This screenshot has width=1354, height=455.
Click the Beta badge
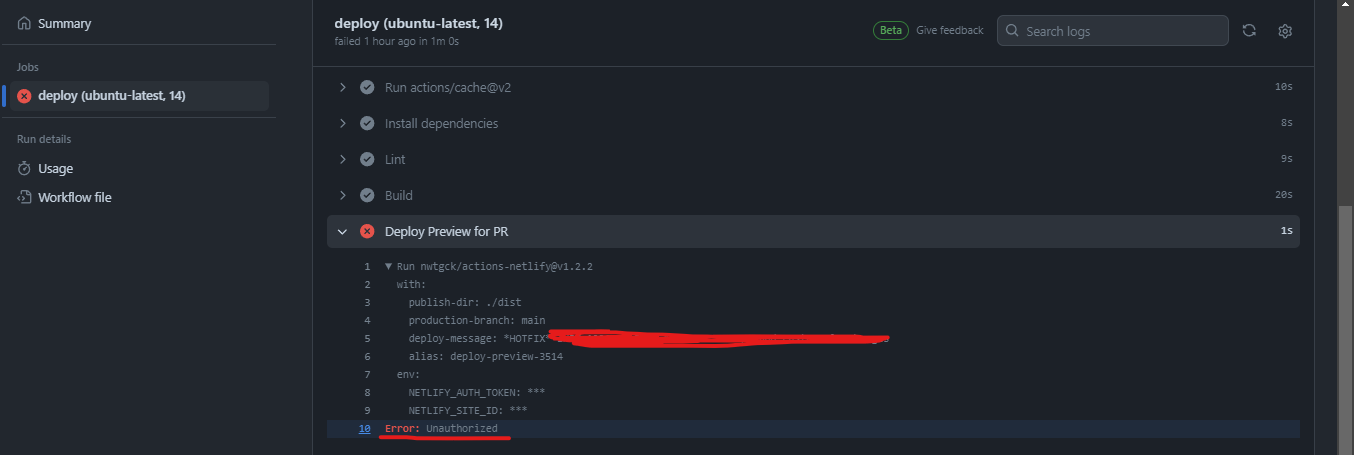tap(890, 30)
